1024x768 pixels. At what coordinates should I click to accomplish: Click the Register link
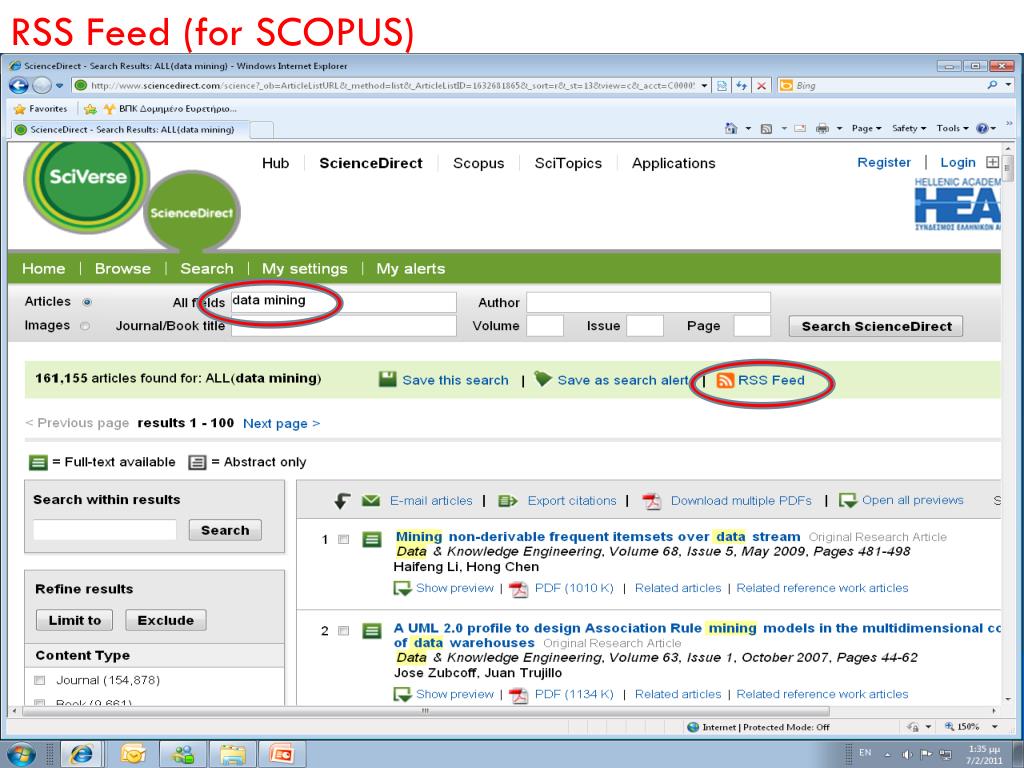coord(884,162)
